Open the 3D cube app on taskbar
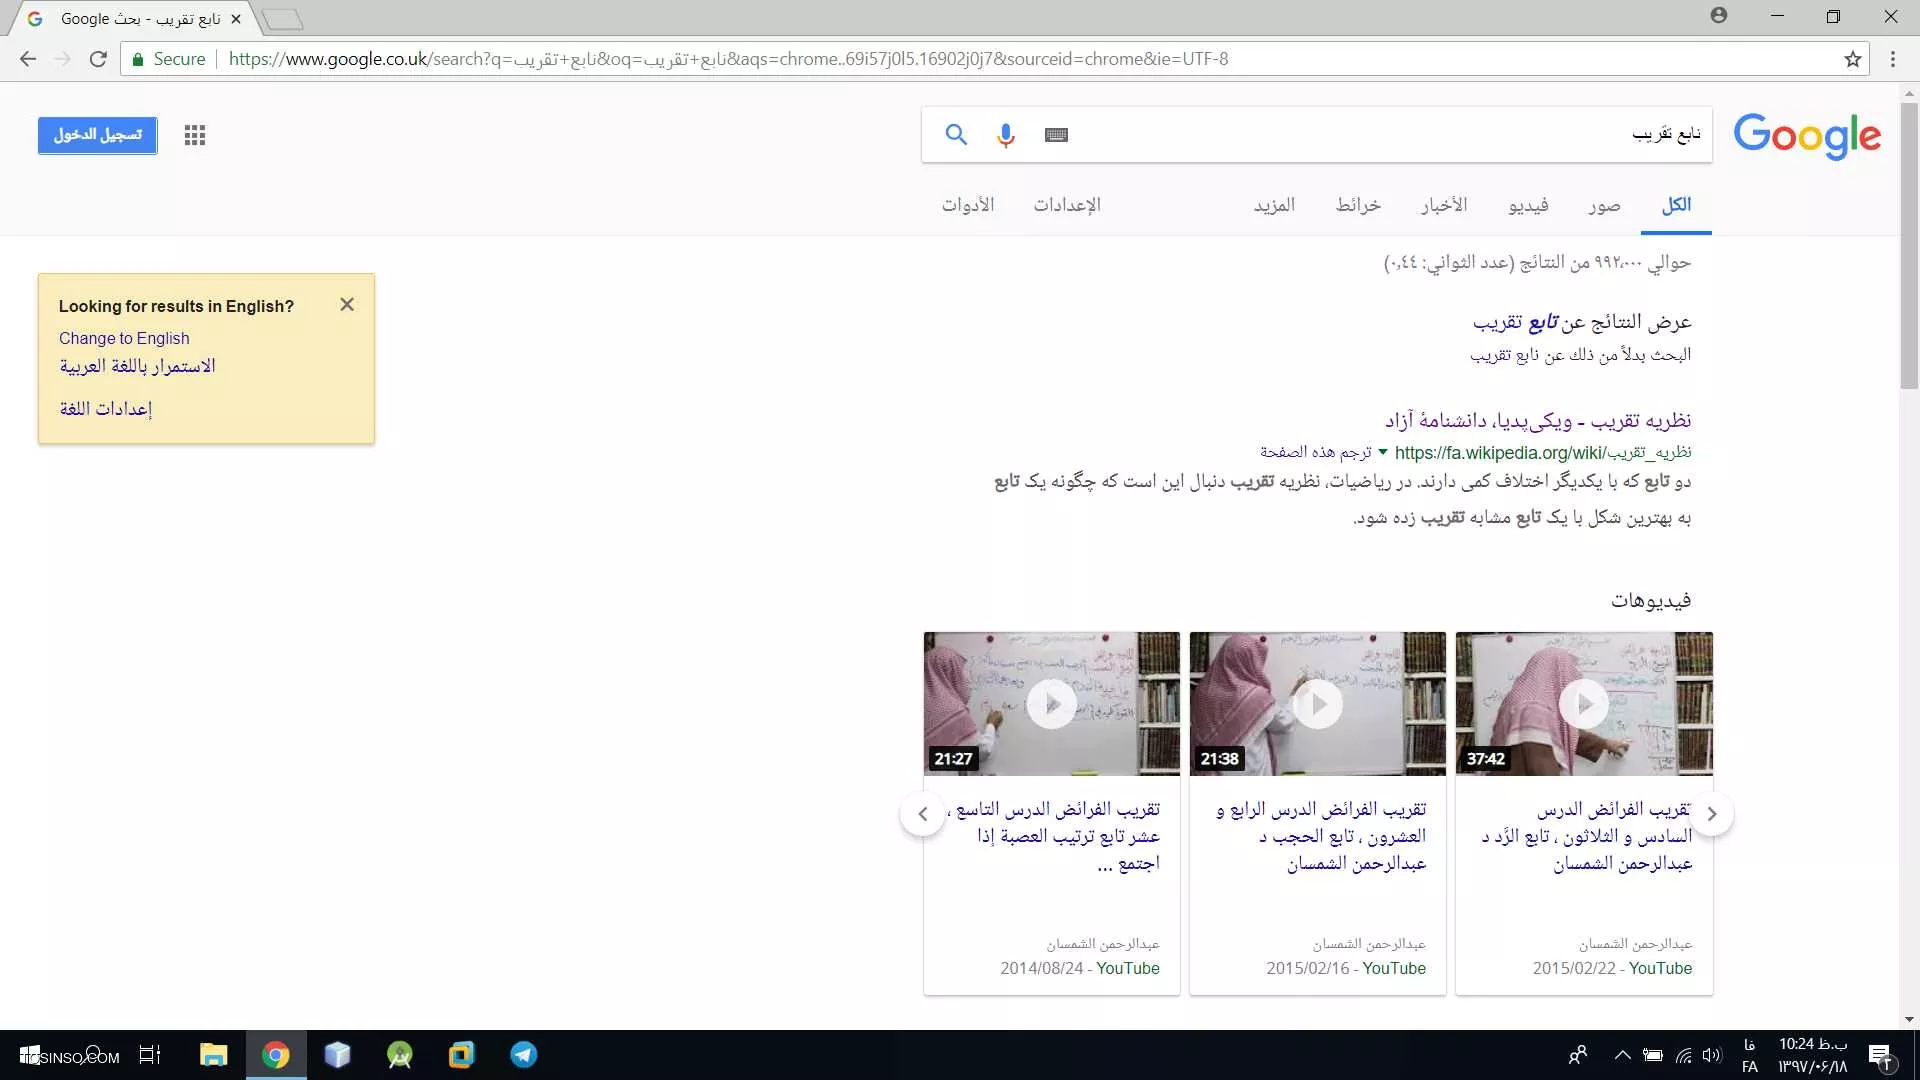 pos(337,1055)
